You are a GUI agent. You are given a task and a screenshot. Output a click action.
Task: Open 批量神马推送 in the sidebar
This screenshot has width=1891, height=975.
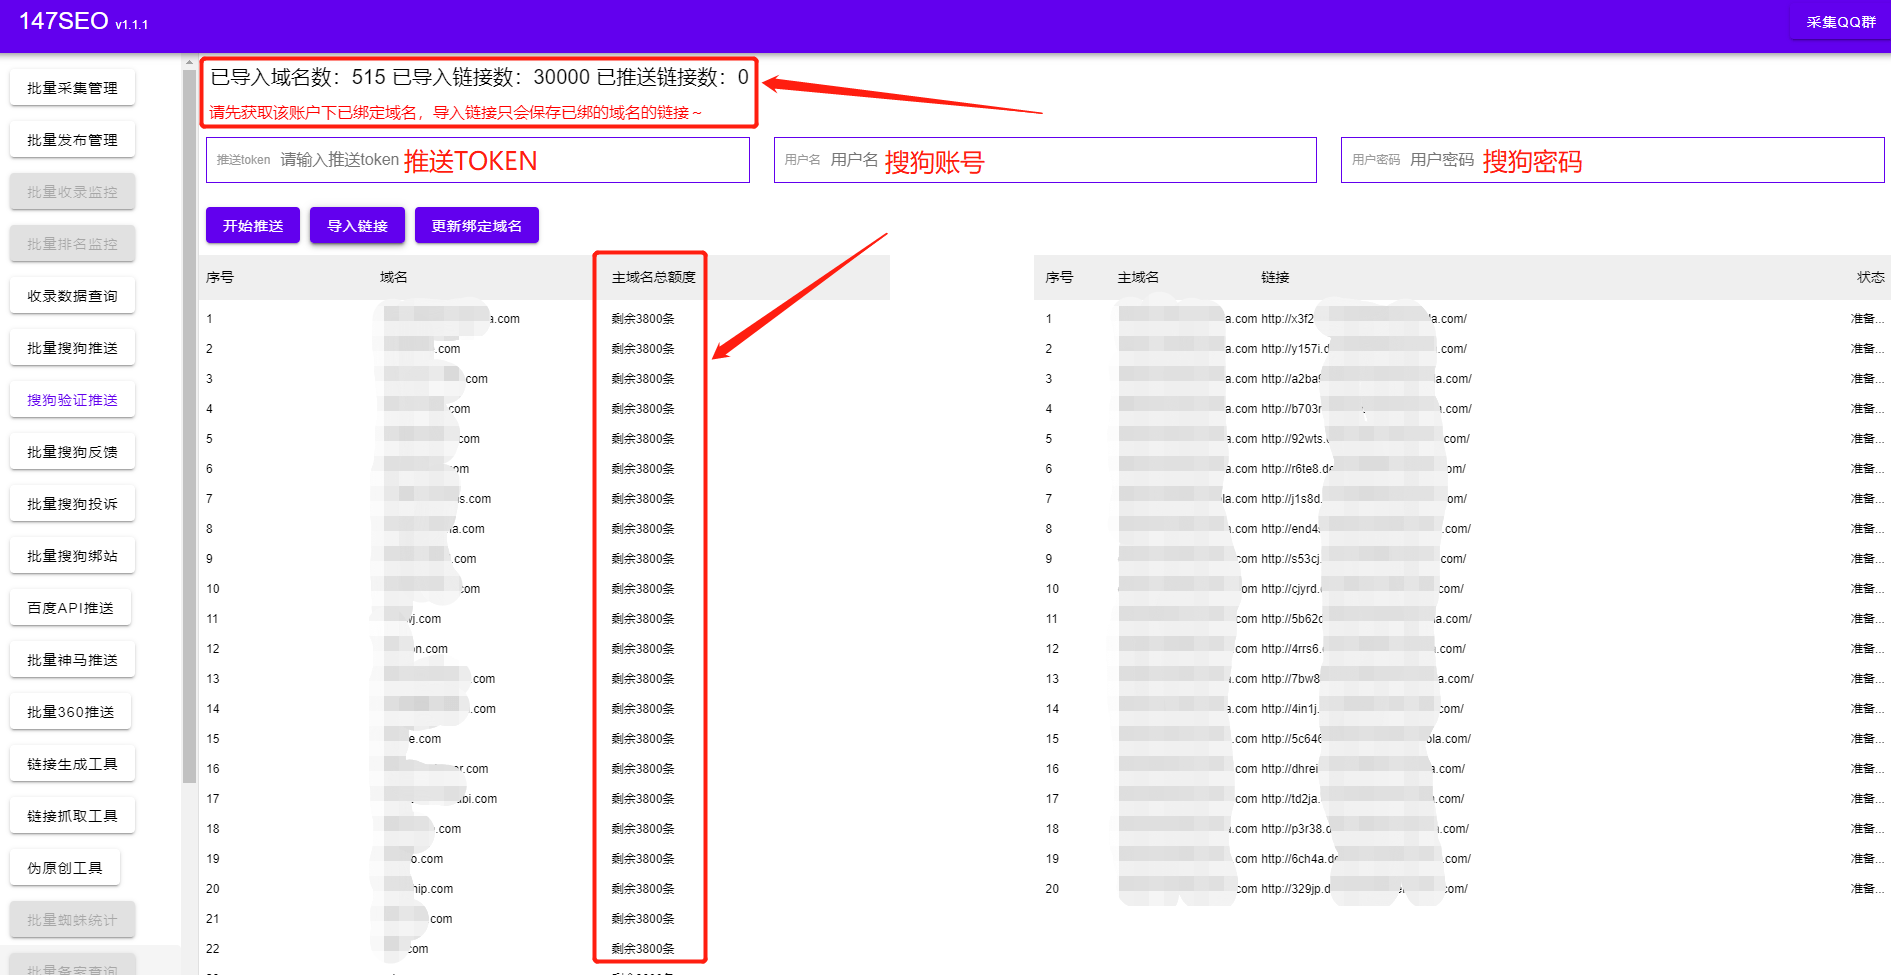(x=72, y=660)
